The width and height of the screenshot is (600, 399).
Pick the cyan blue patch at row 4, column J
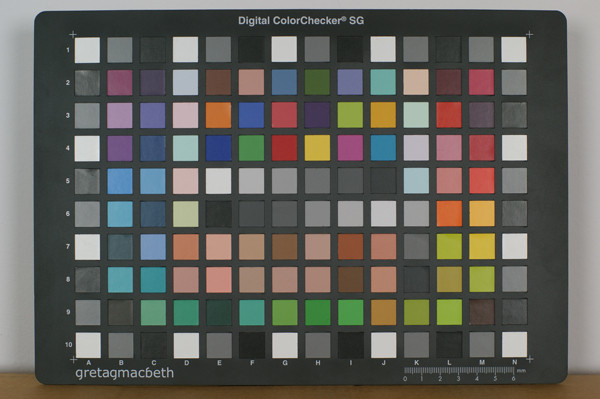pos(383,148)
